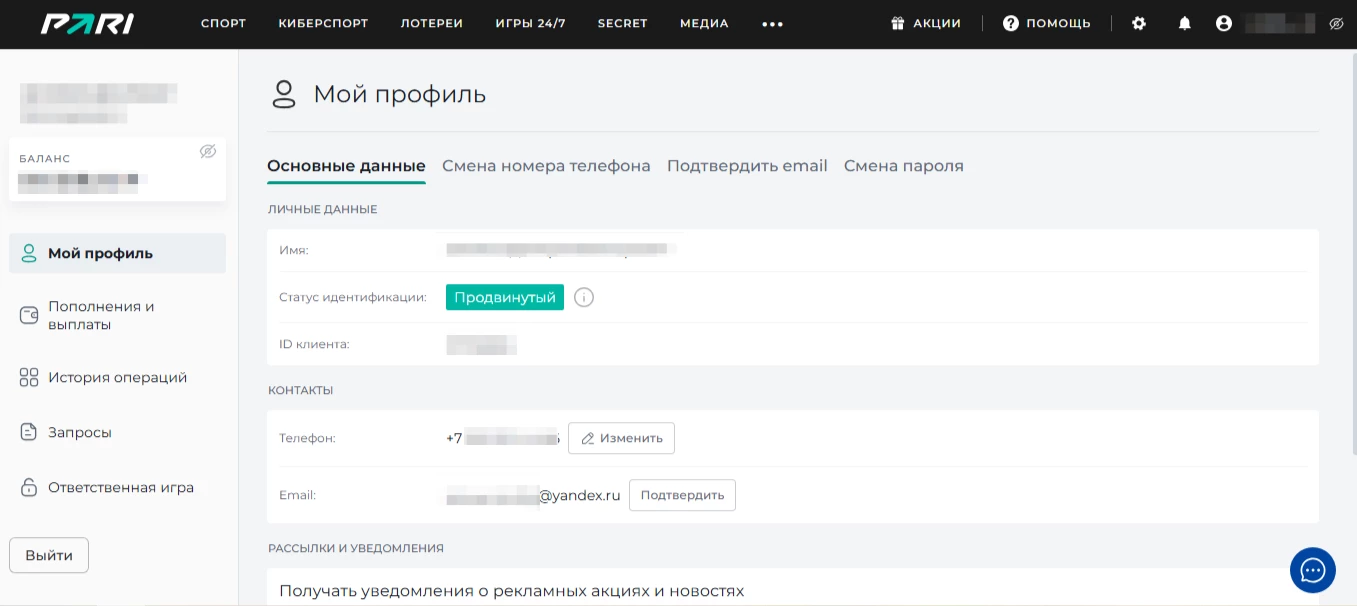This screenshot has width=1357, height=606.
Task: Open the account profile menu
Action: point(1225,23)
